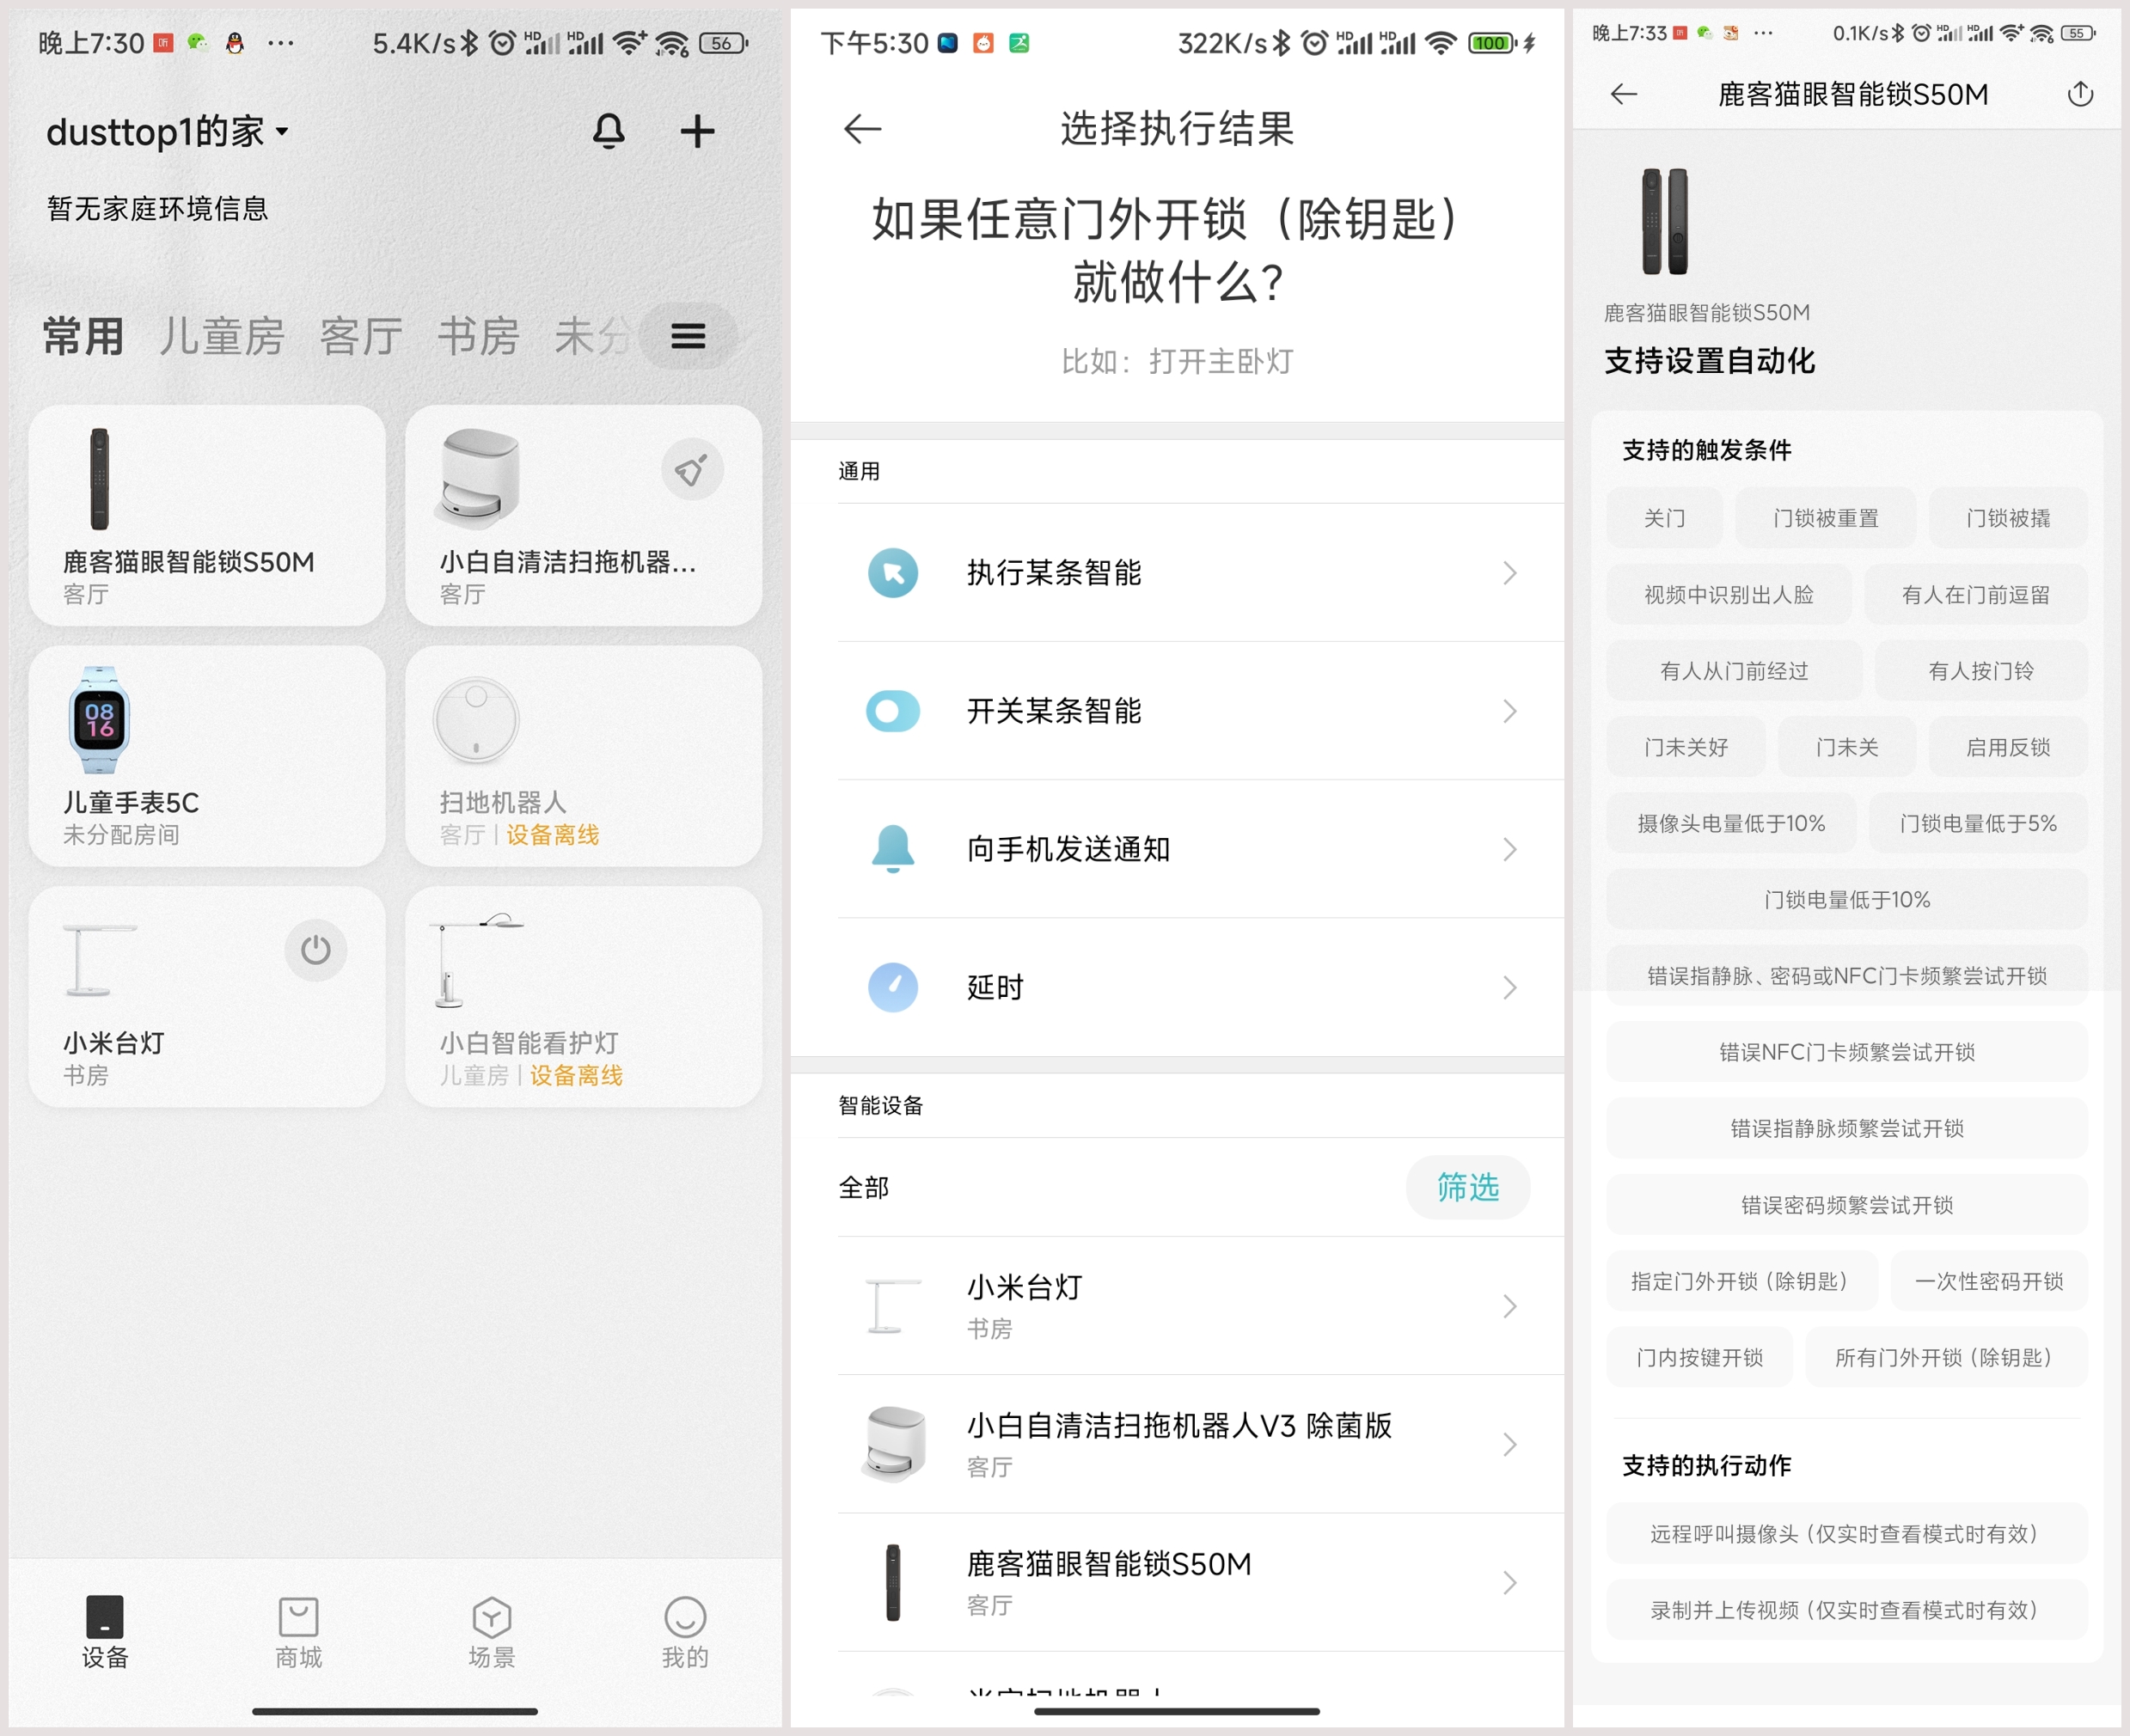Choose 录制并上传视频 action
This screenshot has height=1736, width=2130.
pyautogui.click(x=1847, y=1610)
